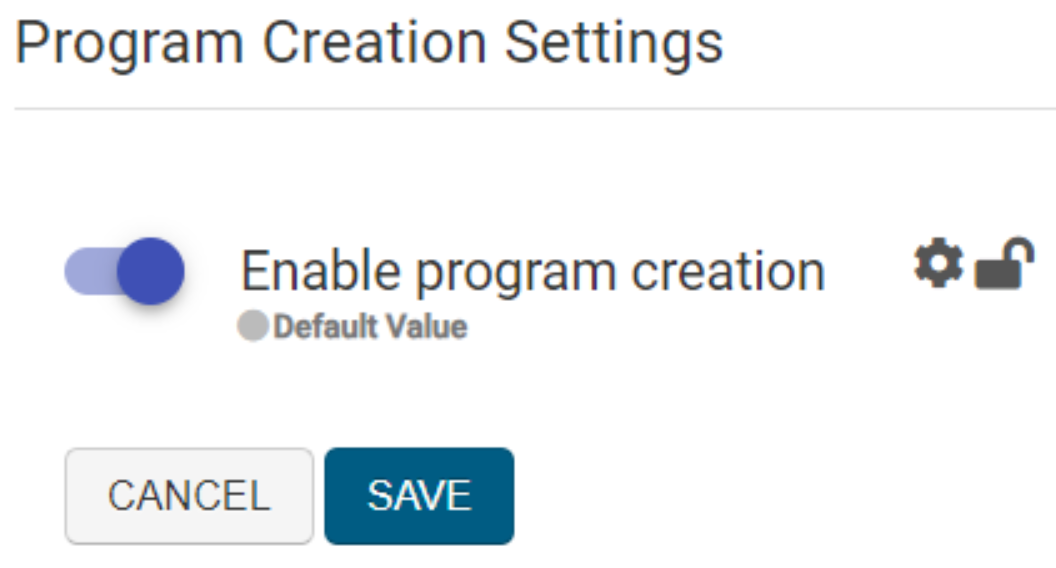Select the gray dot before Default Value

[x=253, y=327]
